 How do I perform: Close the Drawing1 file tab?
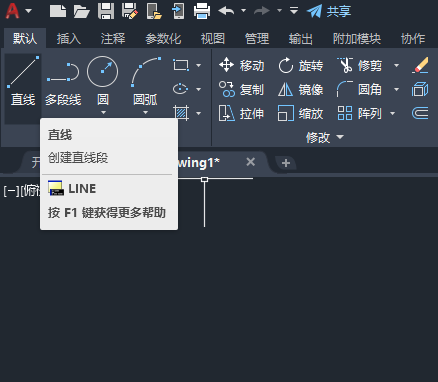coord(250,162)
